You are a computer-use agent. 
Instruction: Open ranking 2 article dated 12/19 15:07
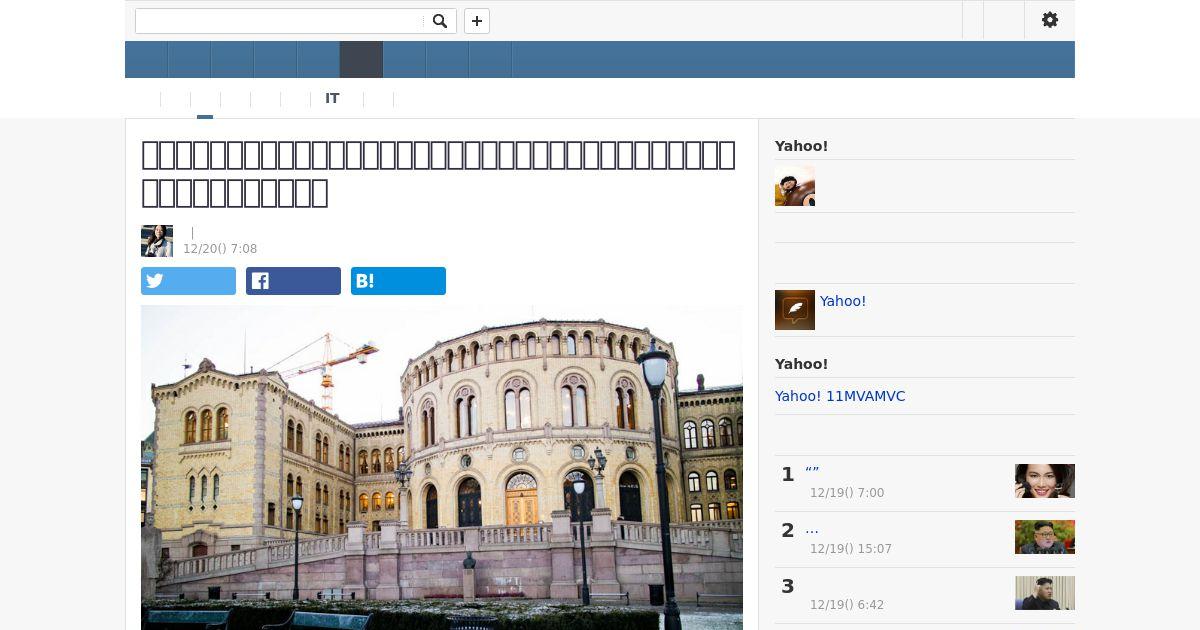pyautogui.click(x=812, y=529)
